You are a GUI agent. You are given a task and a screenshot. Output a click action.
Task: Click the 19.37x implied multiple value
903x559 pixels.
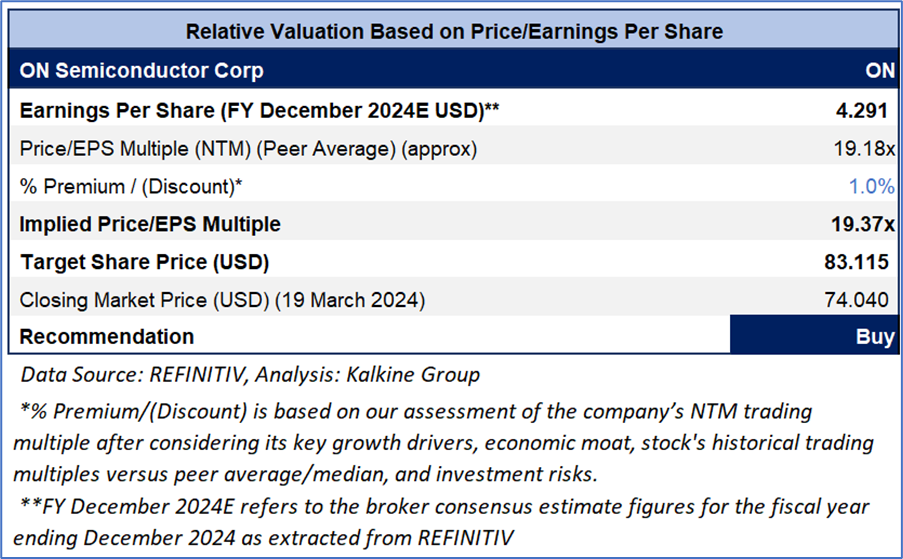click(x=866, y=224)
